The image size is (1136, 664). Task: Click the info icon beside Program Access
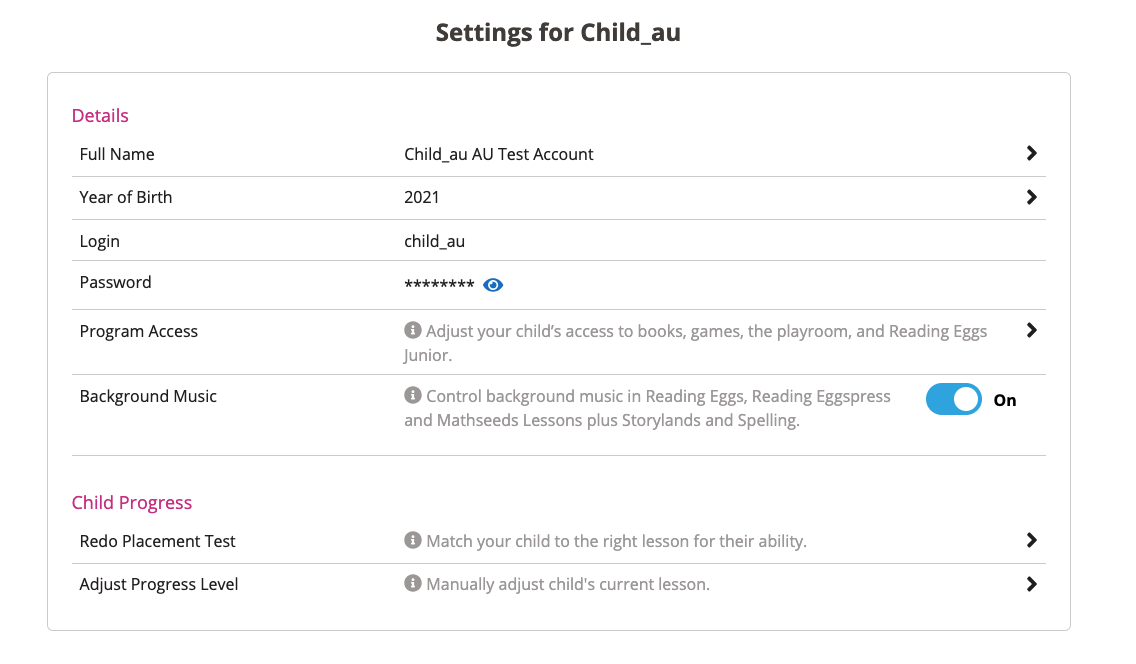pos(412,330)
